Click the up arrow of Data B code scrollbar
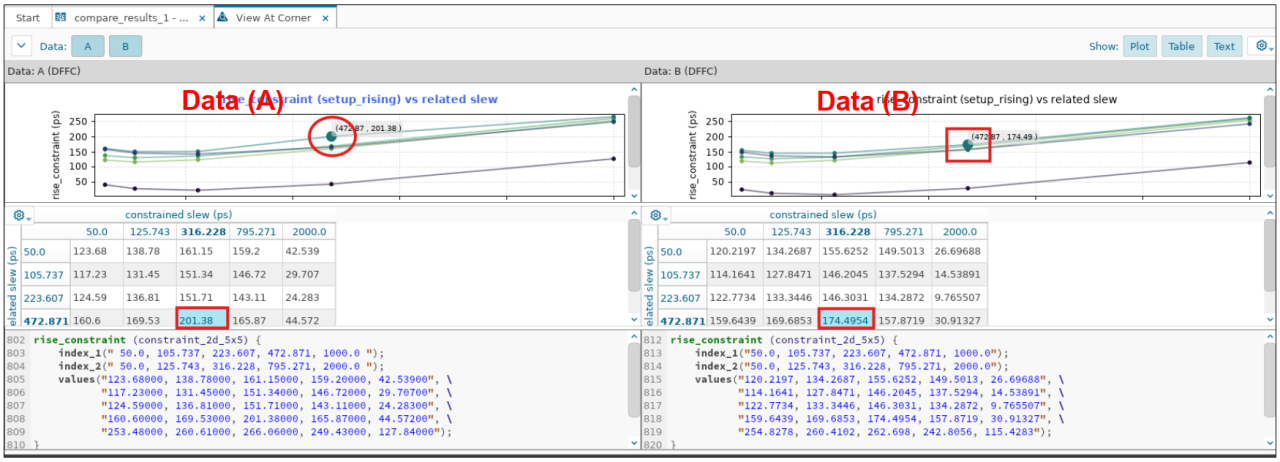1280x462 pixels. point(1271,338)
